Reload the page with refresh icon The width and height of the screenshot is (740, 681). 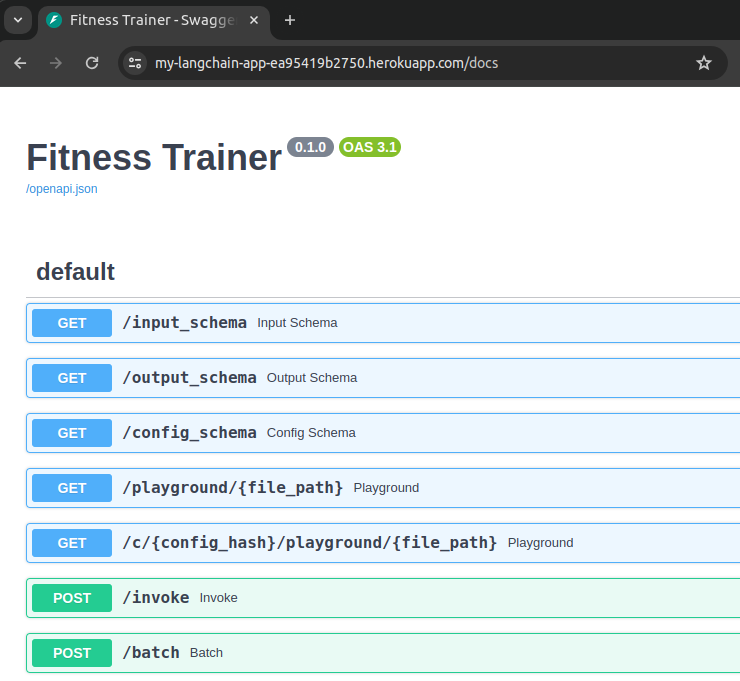[92, 63]
